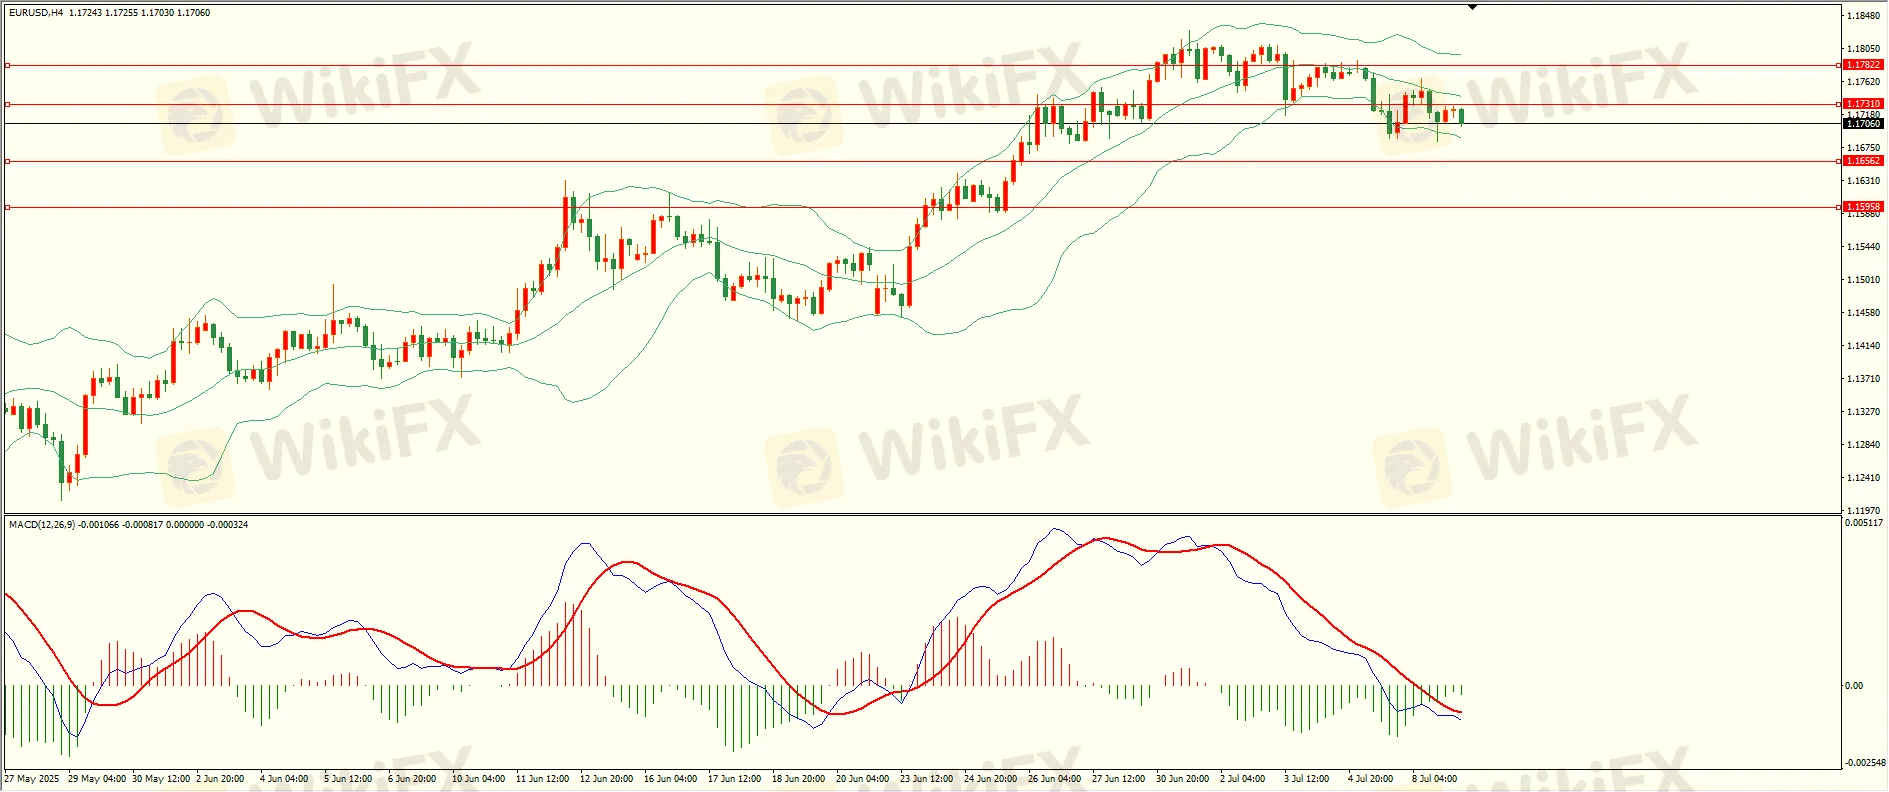
Task: Click the 23 Jun 12:00 time label
Action: click(927, 779)
